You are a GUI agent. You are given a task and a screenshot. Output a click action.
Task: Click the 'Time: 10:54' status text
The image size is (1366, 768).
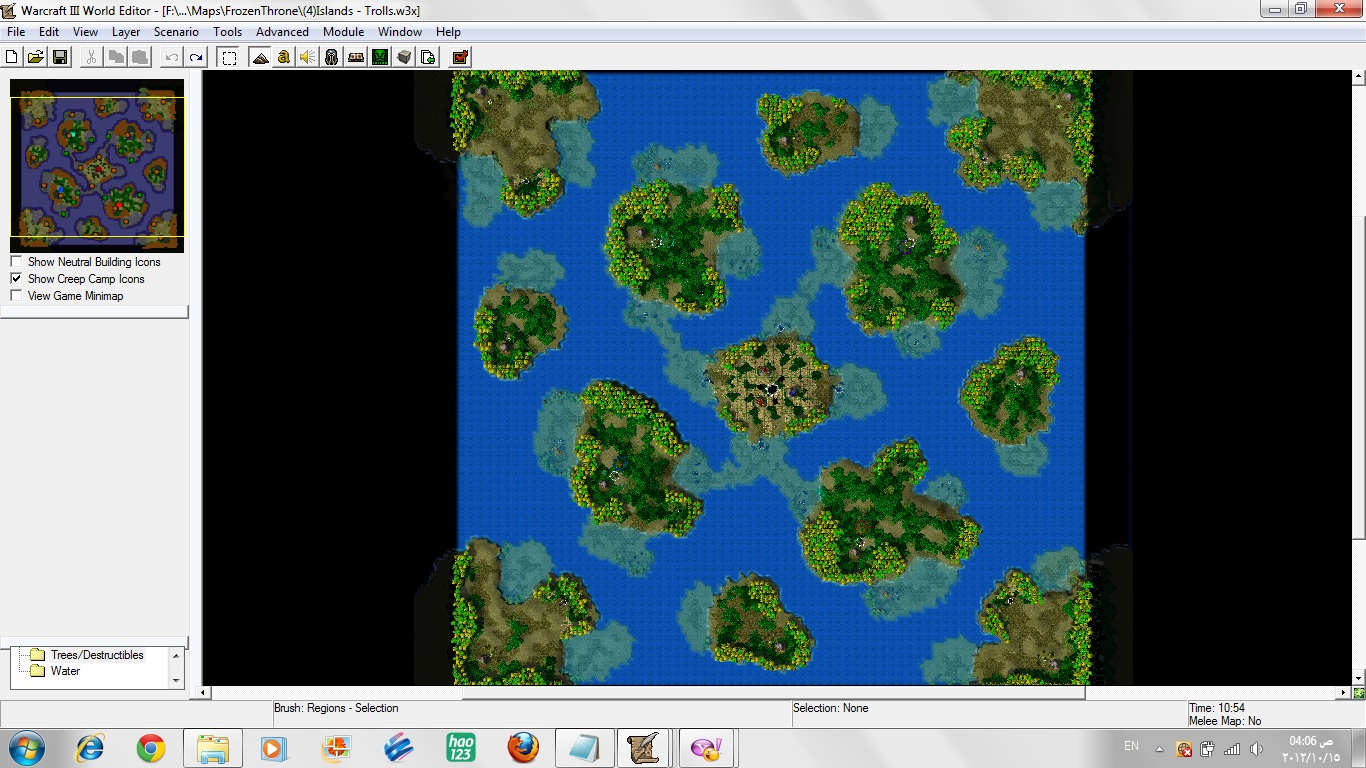1217,708
